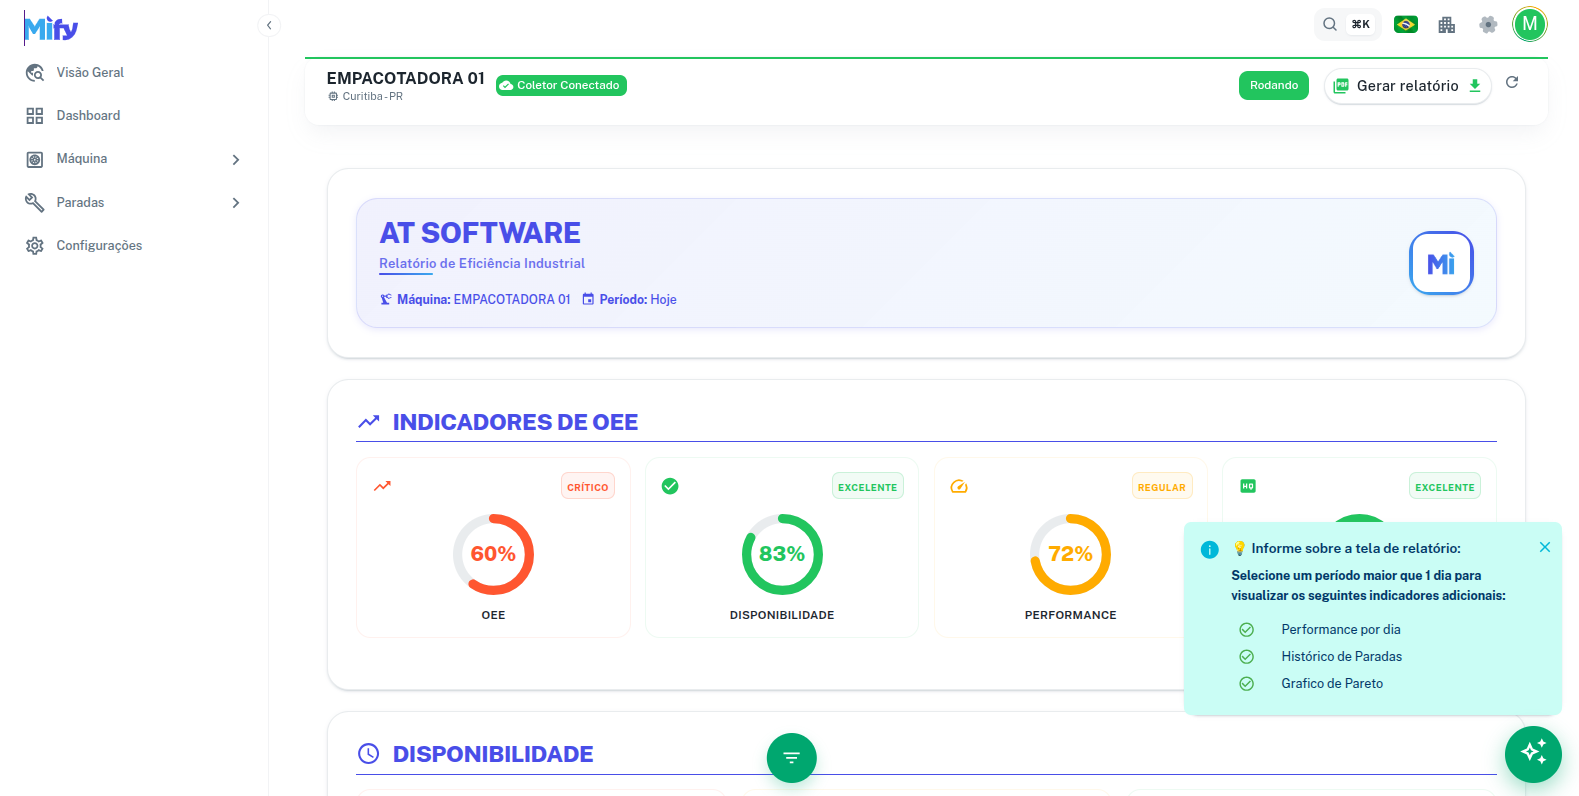This screenshot has width=1579, height=796.
Task: Open Configurações from the sidebar
Action: pyautogui.click(x=99, y=246)
